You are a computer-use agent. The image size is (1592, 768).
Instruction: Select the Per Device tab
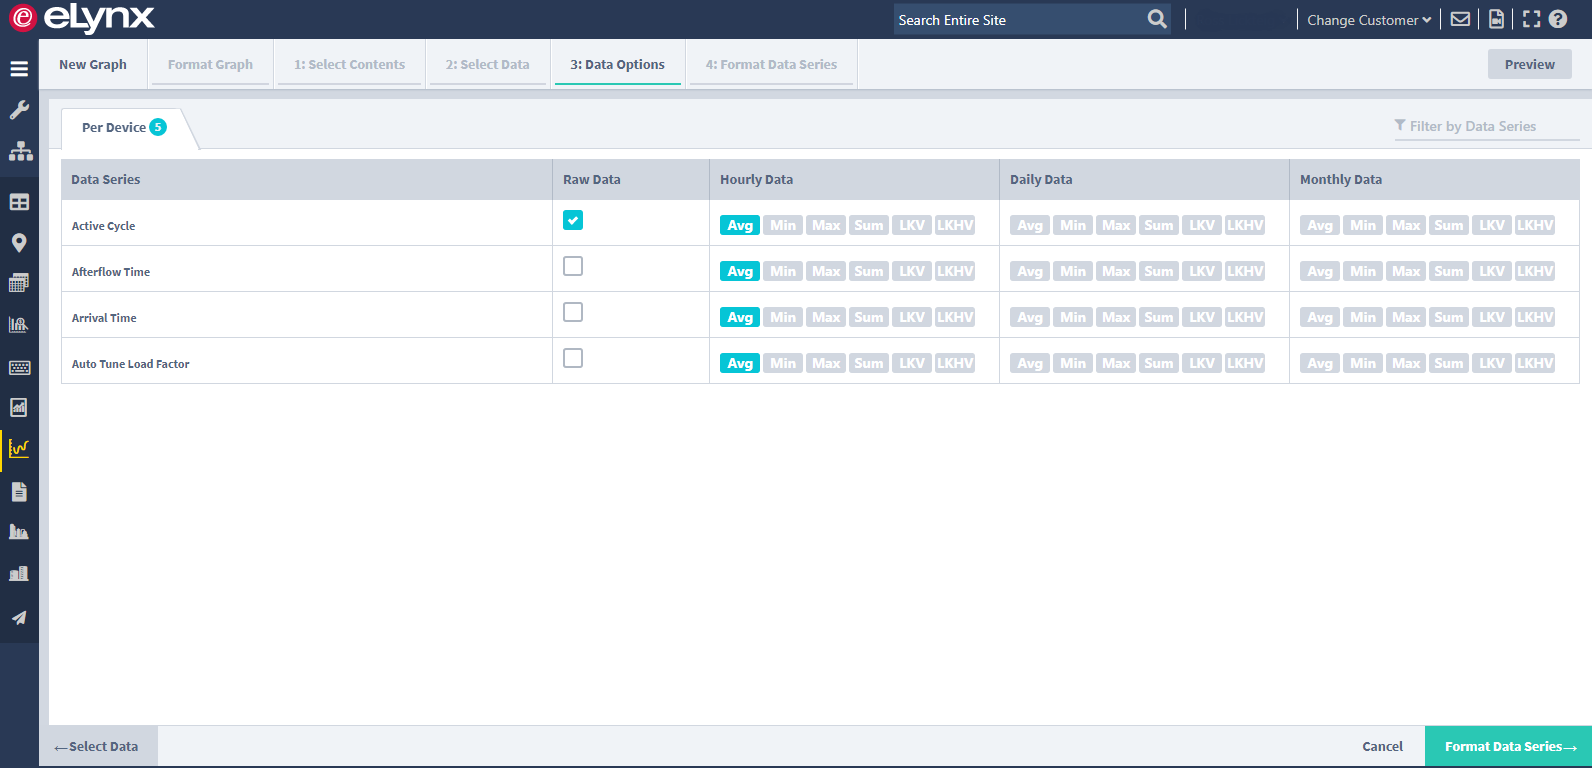click(x=123, y=127)
